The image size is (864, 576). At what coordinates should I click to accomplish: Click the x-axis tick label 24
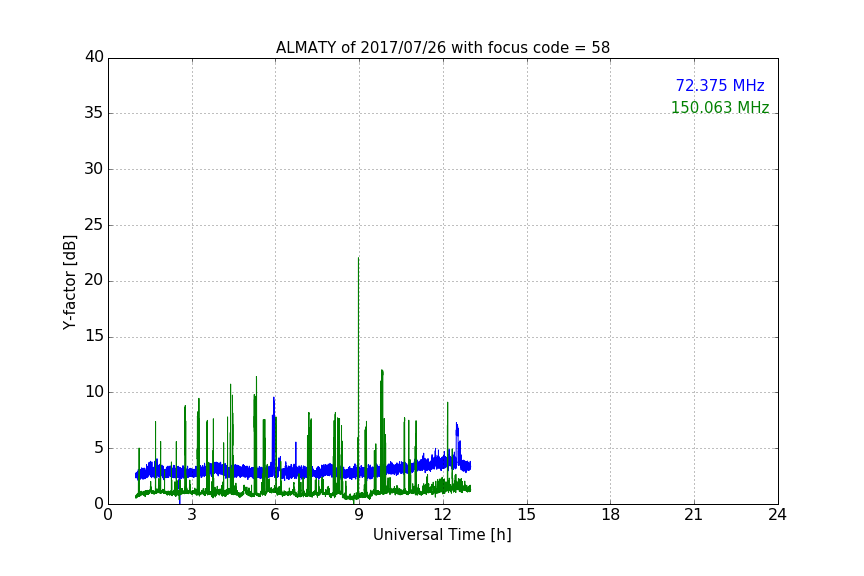pyautogui.click(x=778, y=515)
